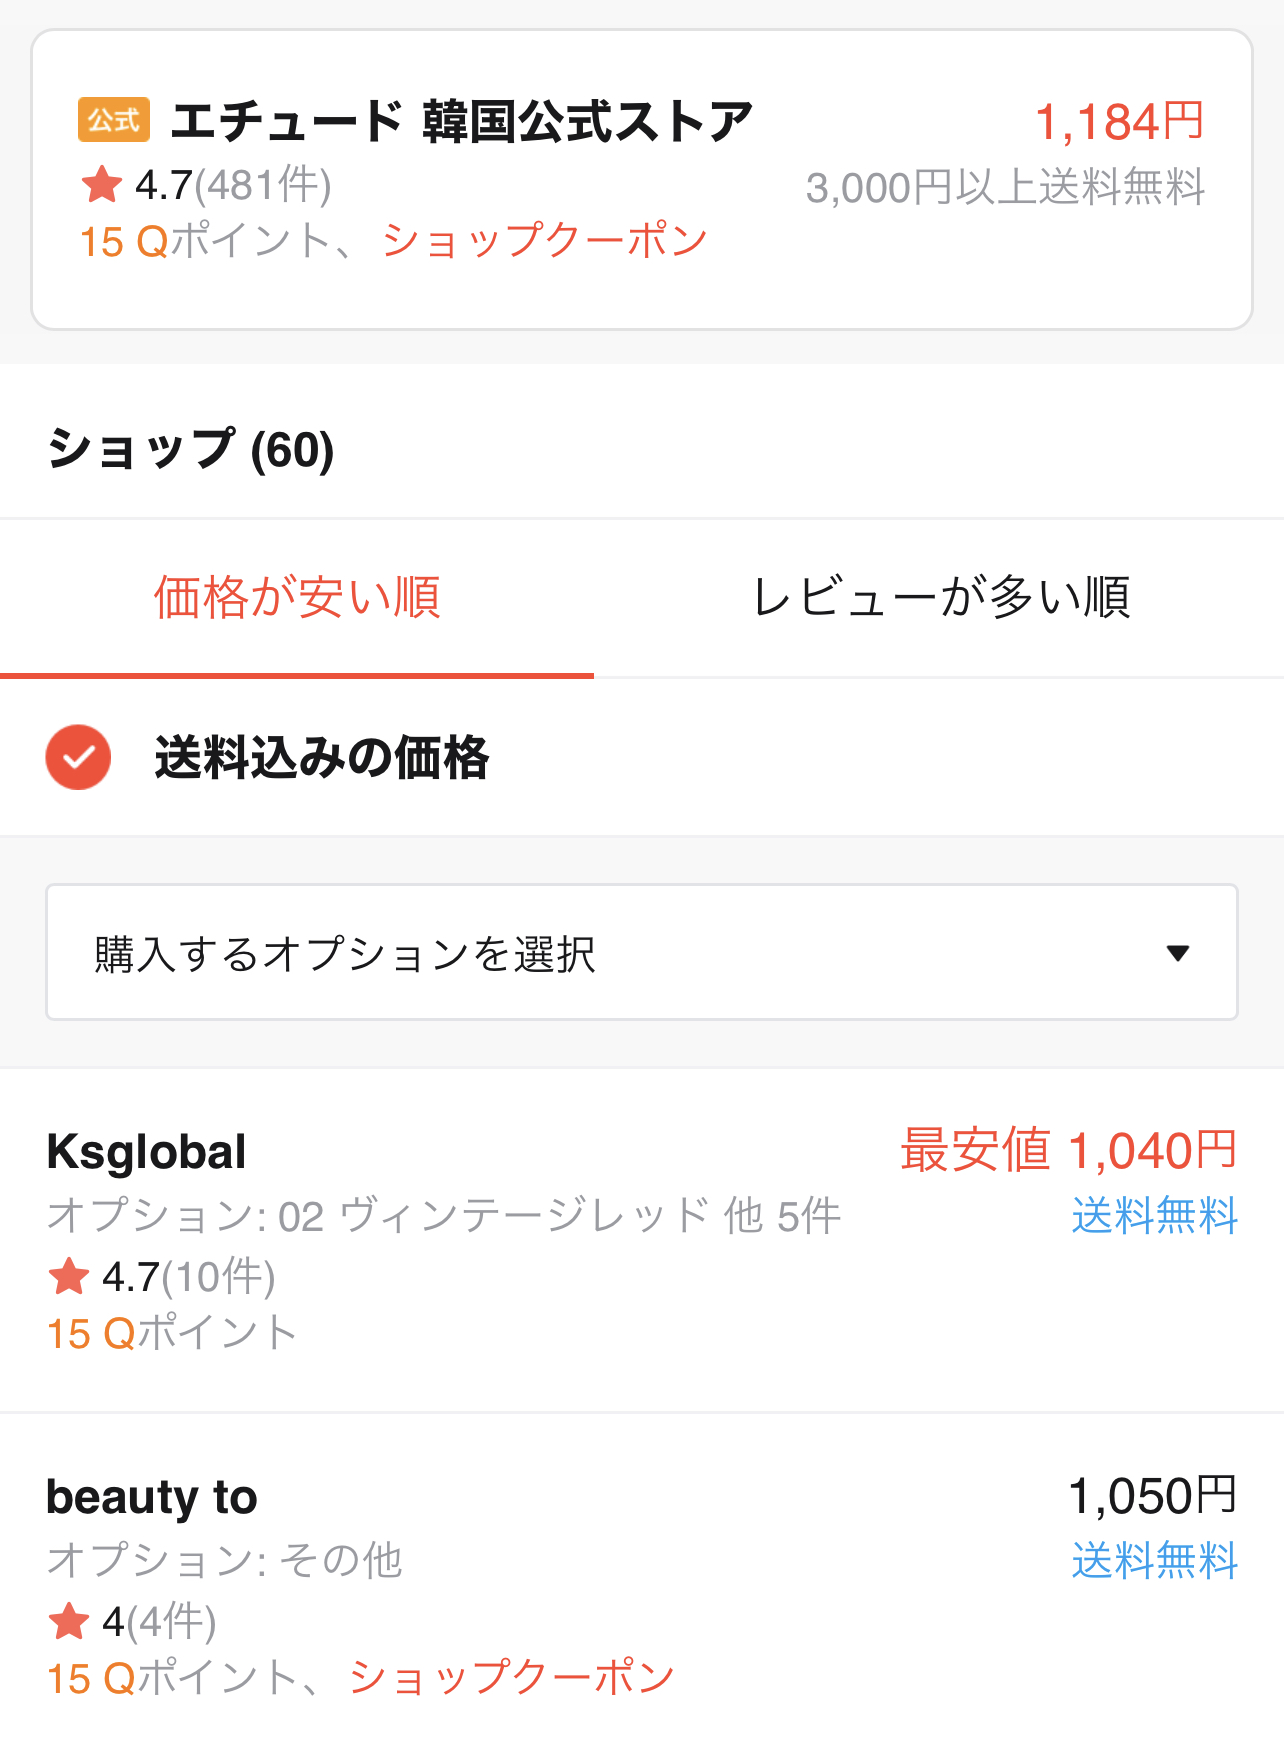
Task: Click Ksglobal's star rating icon
Action: pyautogui.click(x=69, y=1276)
